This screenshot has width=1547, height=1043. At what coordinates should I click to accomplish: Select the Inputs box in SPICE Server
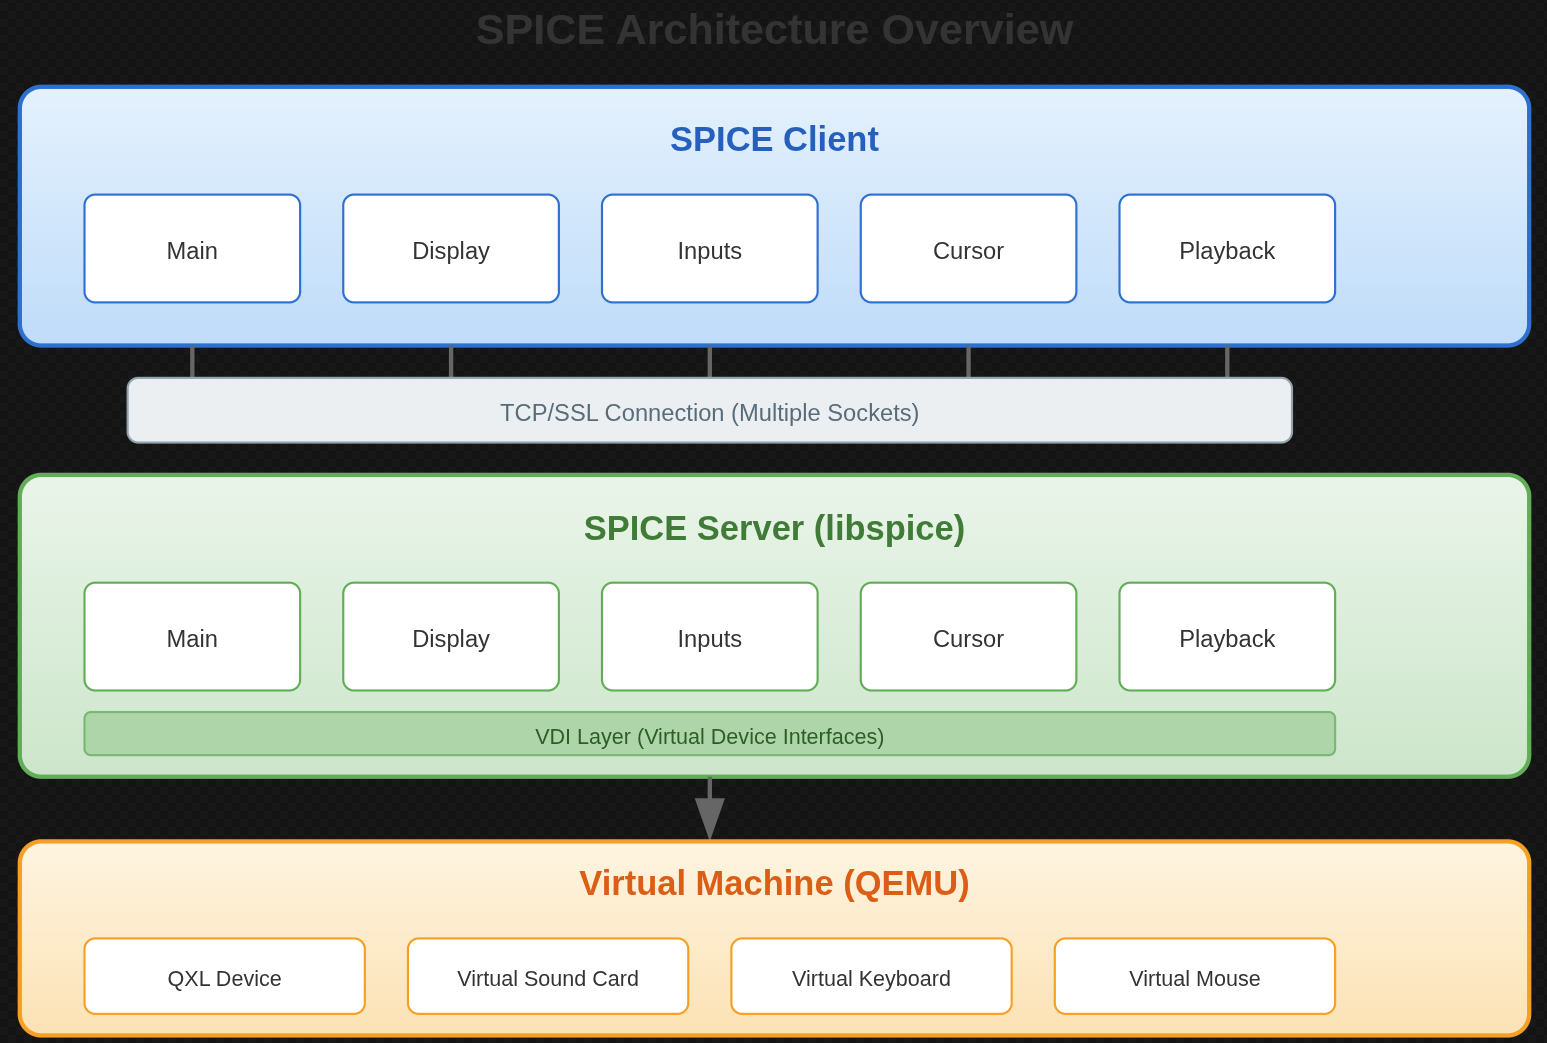(710, 637)
